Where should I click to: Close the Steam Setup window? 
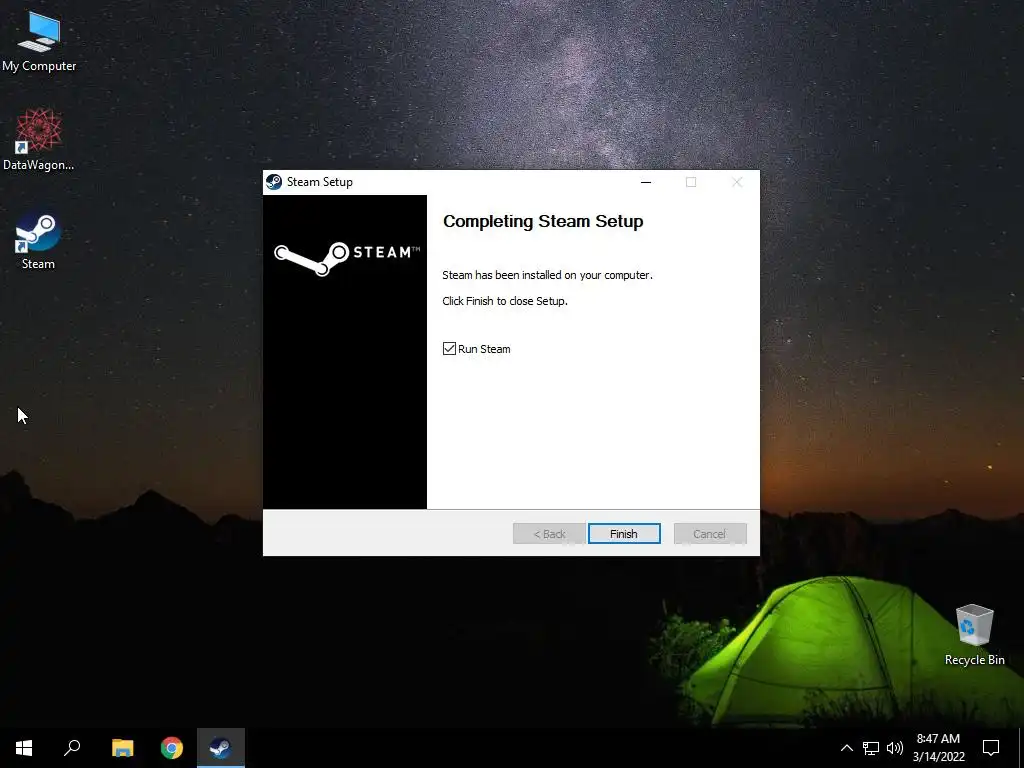click(x=737, y=182)
